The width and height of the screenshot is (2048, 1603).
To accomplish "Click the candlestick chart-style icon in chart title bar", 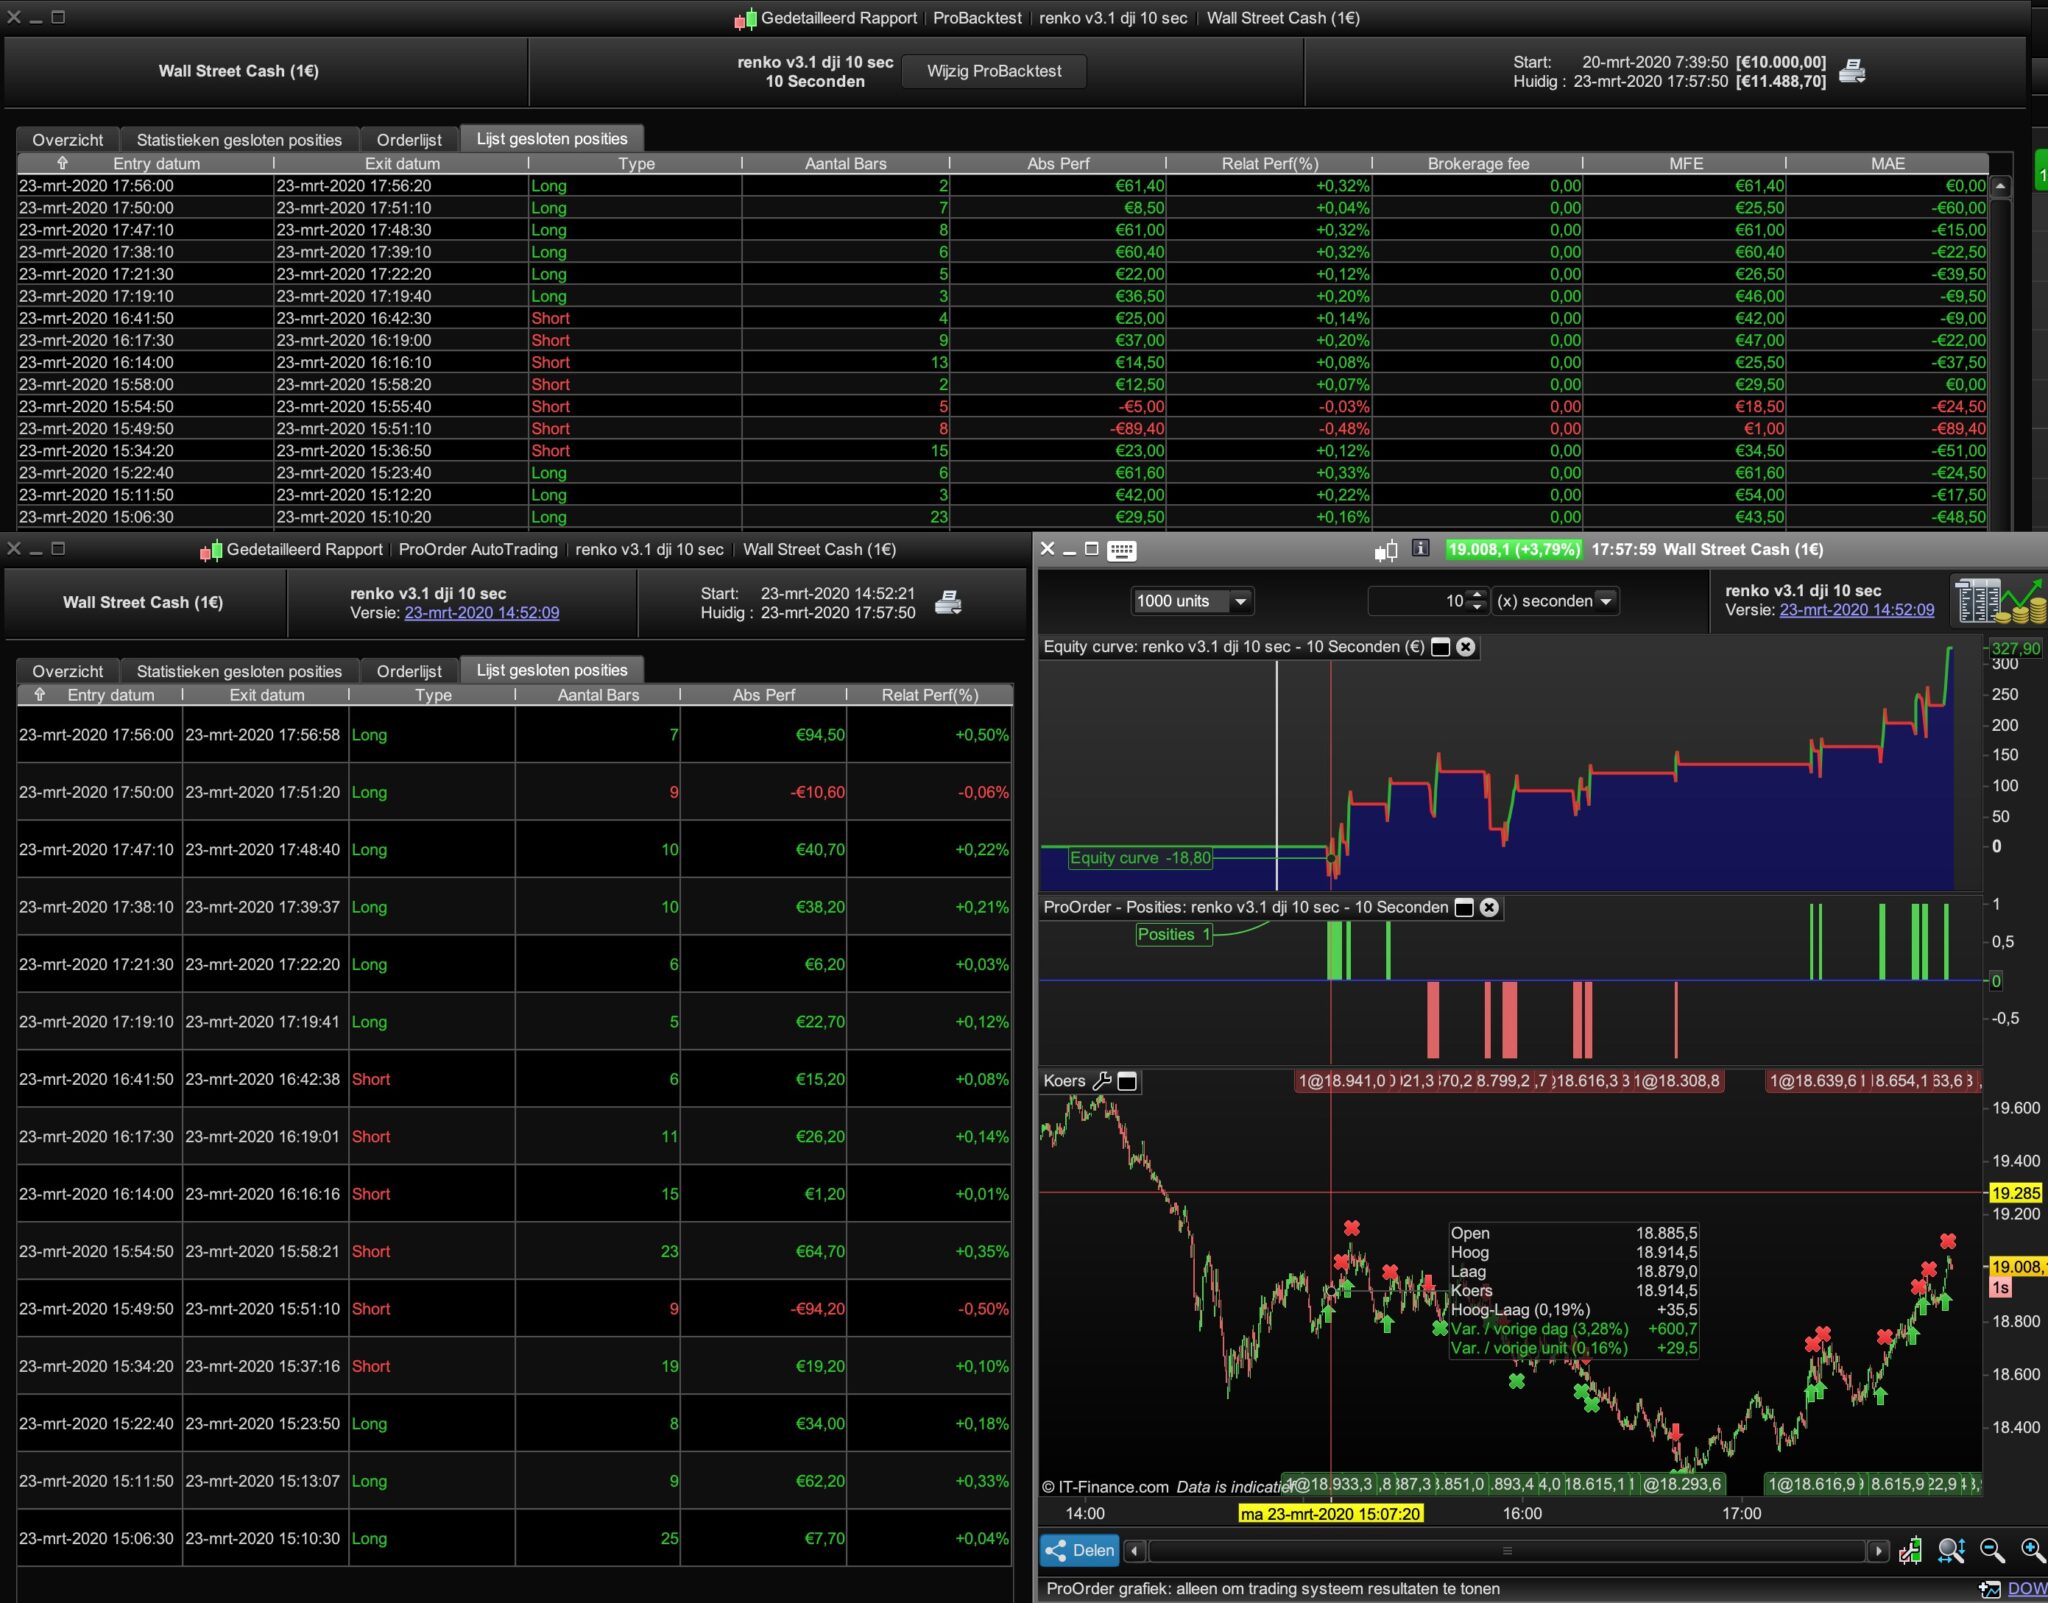I will 1386,550.
